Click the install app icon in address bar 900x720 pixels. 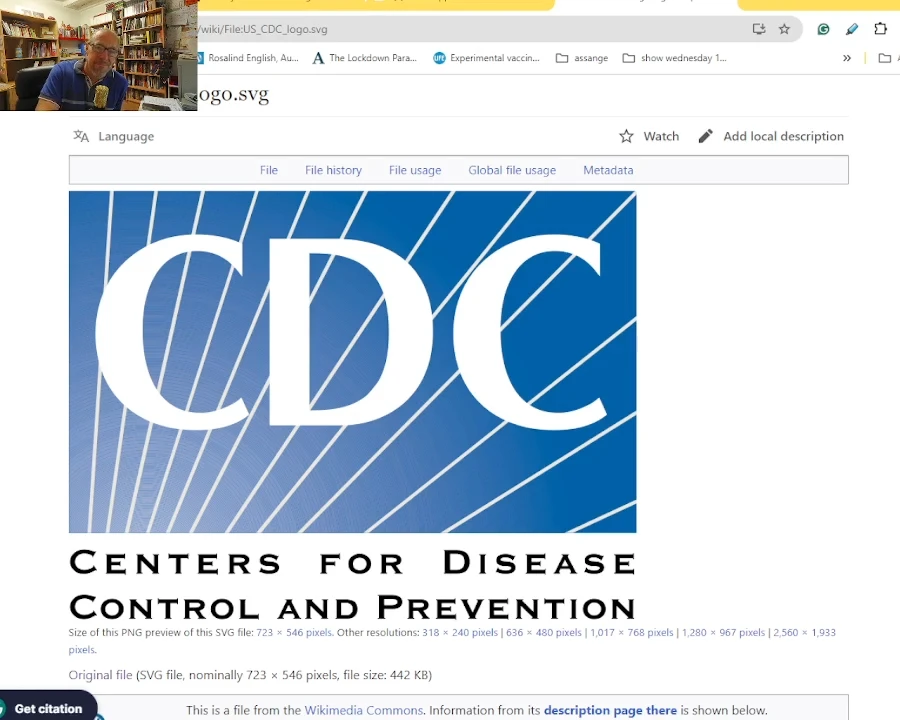(x=759, y=29)
